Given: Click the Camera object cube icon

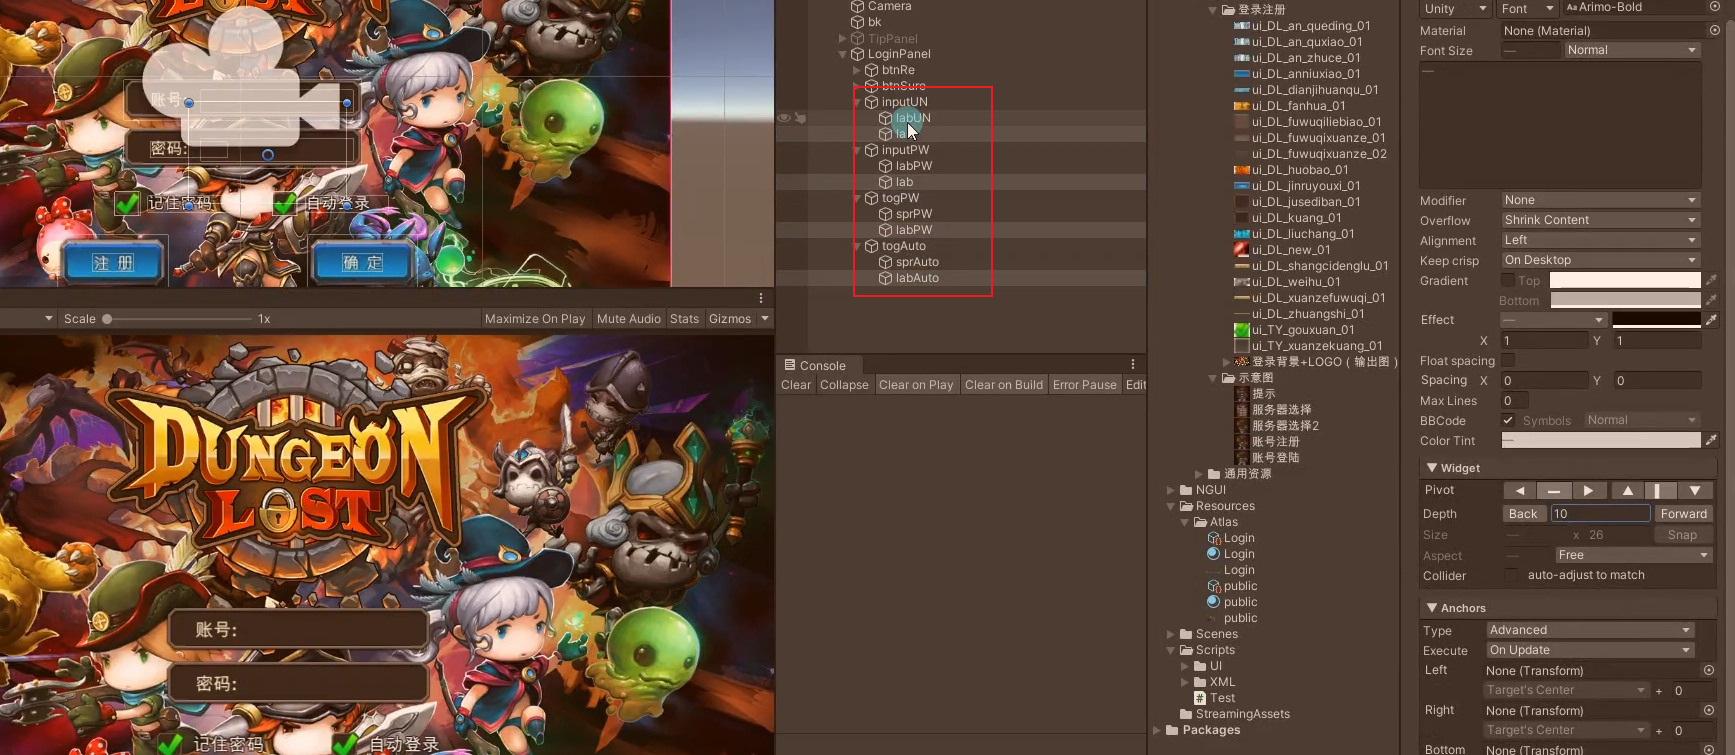Looking at the screenshot, I should pos(857,6).
